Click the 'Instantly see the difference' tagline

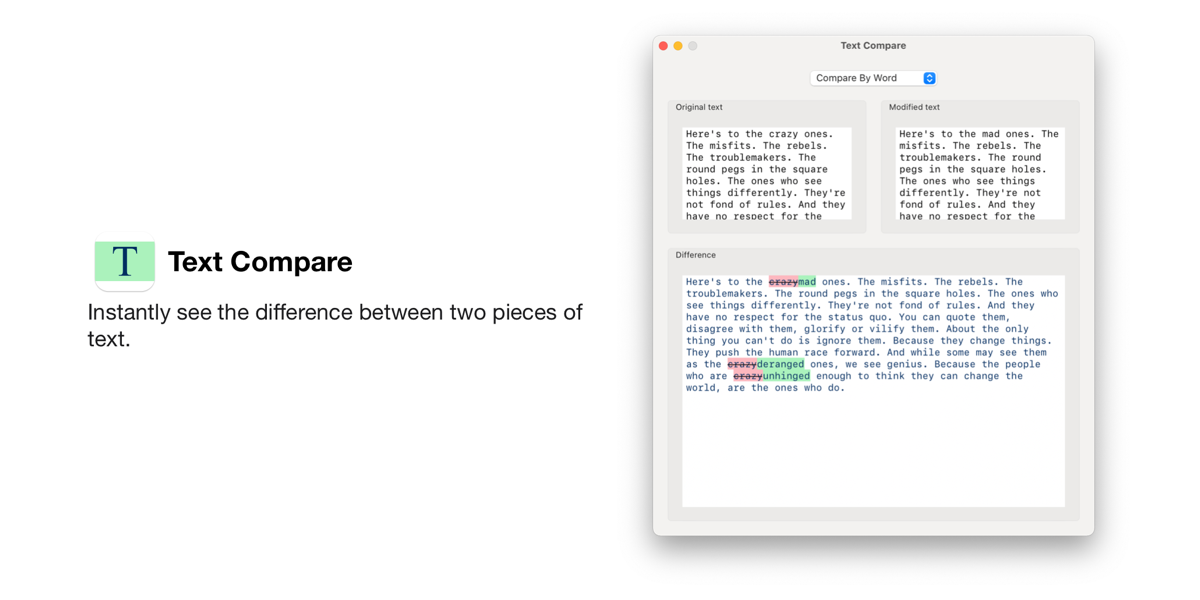click(x=335, y=325)
